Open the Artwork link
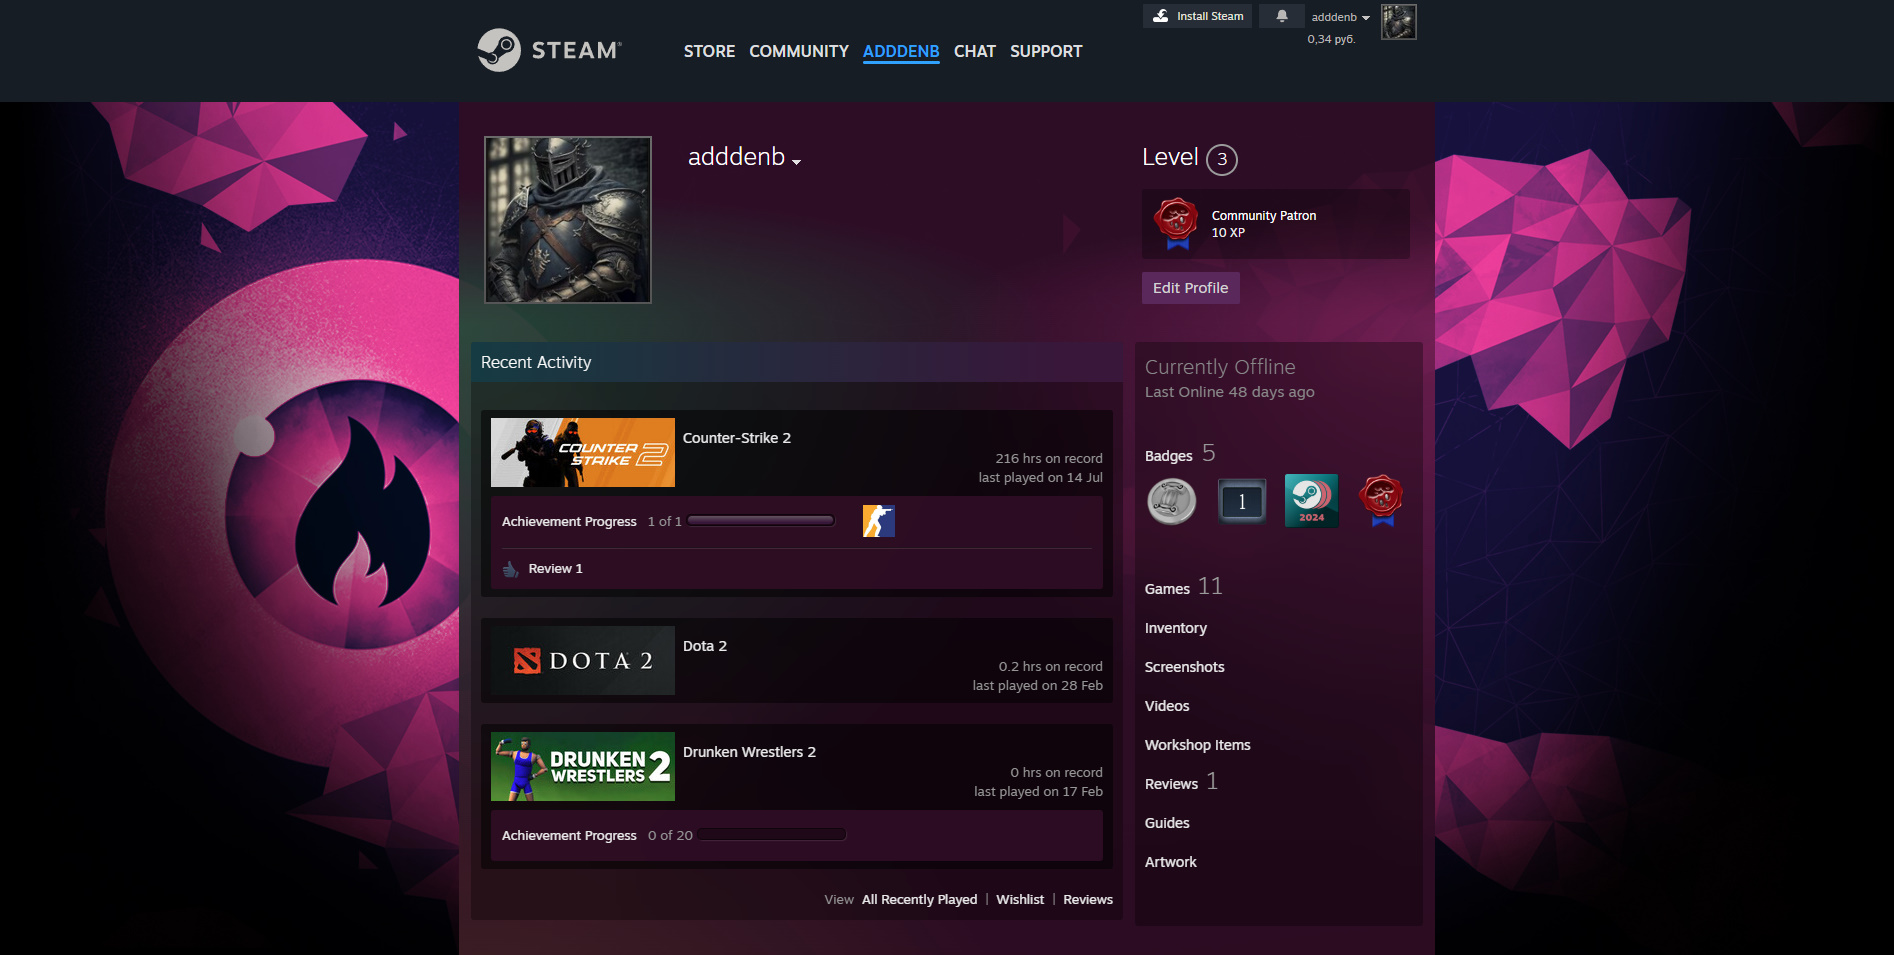Image resolution: width=1894 pixels, height=955 pixels. coord(1170,862)
